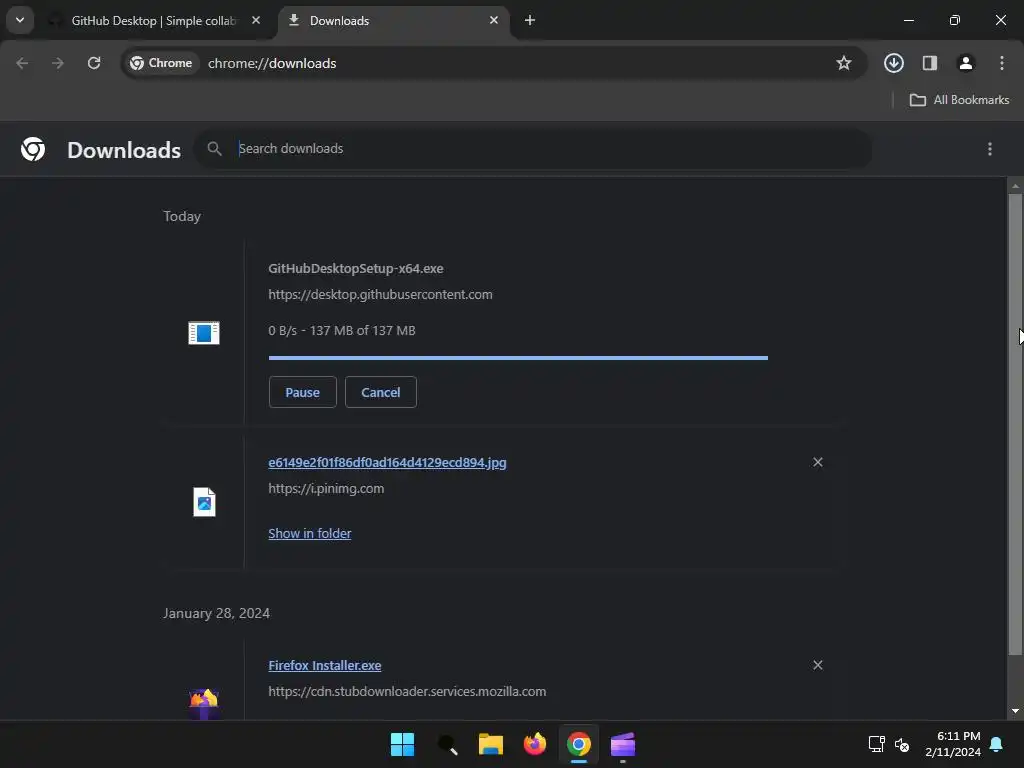The height and width of the screenshot is (768, 1024).
Task: Click the vertical scrollbar thumb
Action: pyautogui.click(x=1015, y=424)
